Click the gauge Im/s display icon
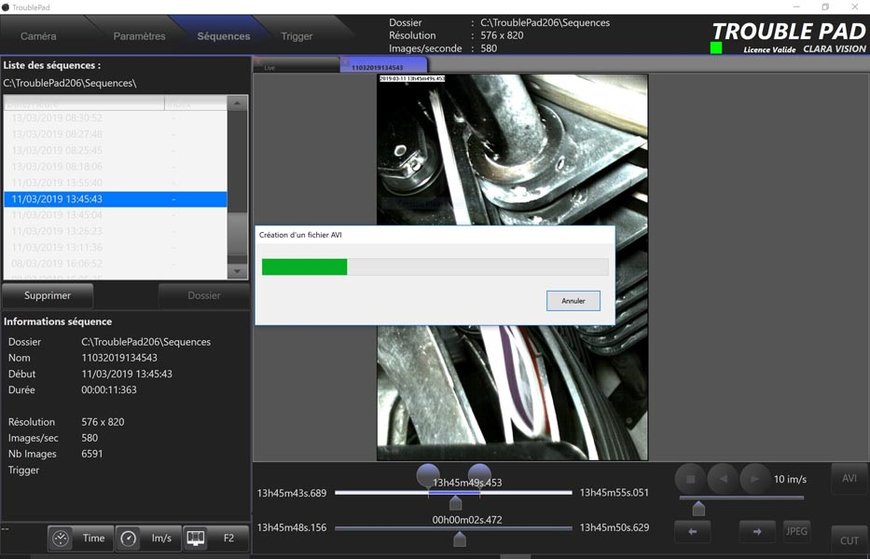The image size is (870, 559). tap(128, 538)
